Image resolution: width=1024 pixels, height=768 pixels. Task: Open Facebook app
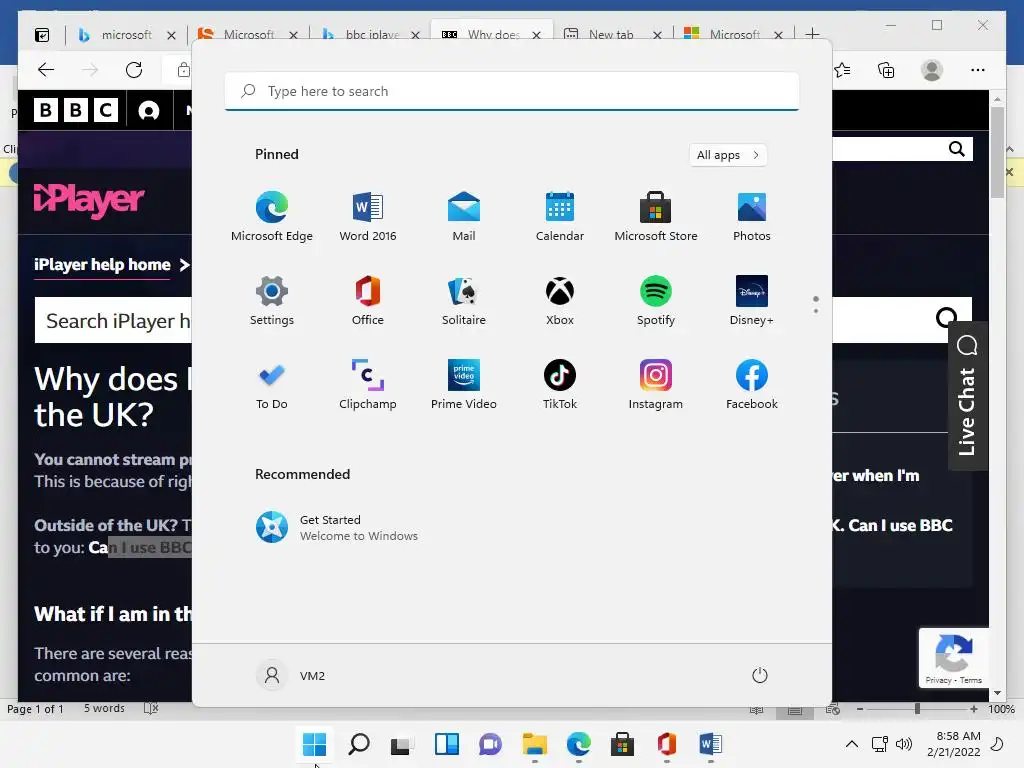(x=752, y=385)
